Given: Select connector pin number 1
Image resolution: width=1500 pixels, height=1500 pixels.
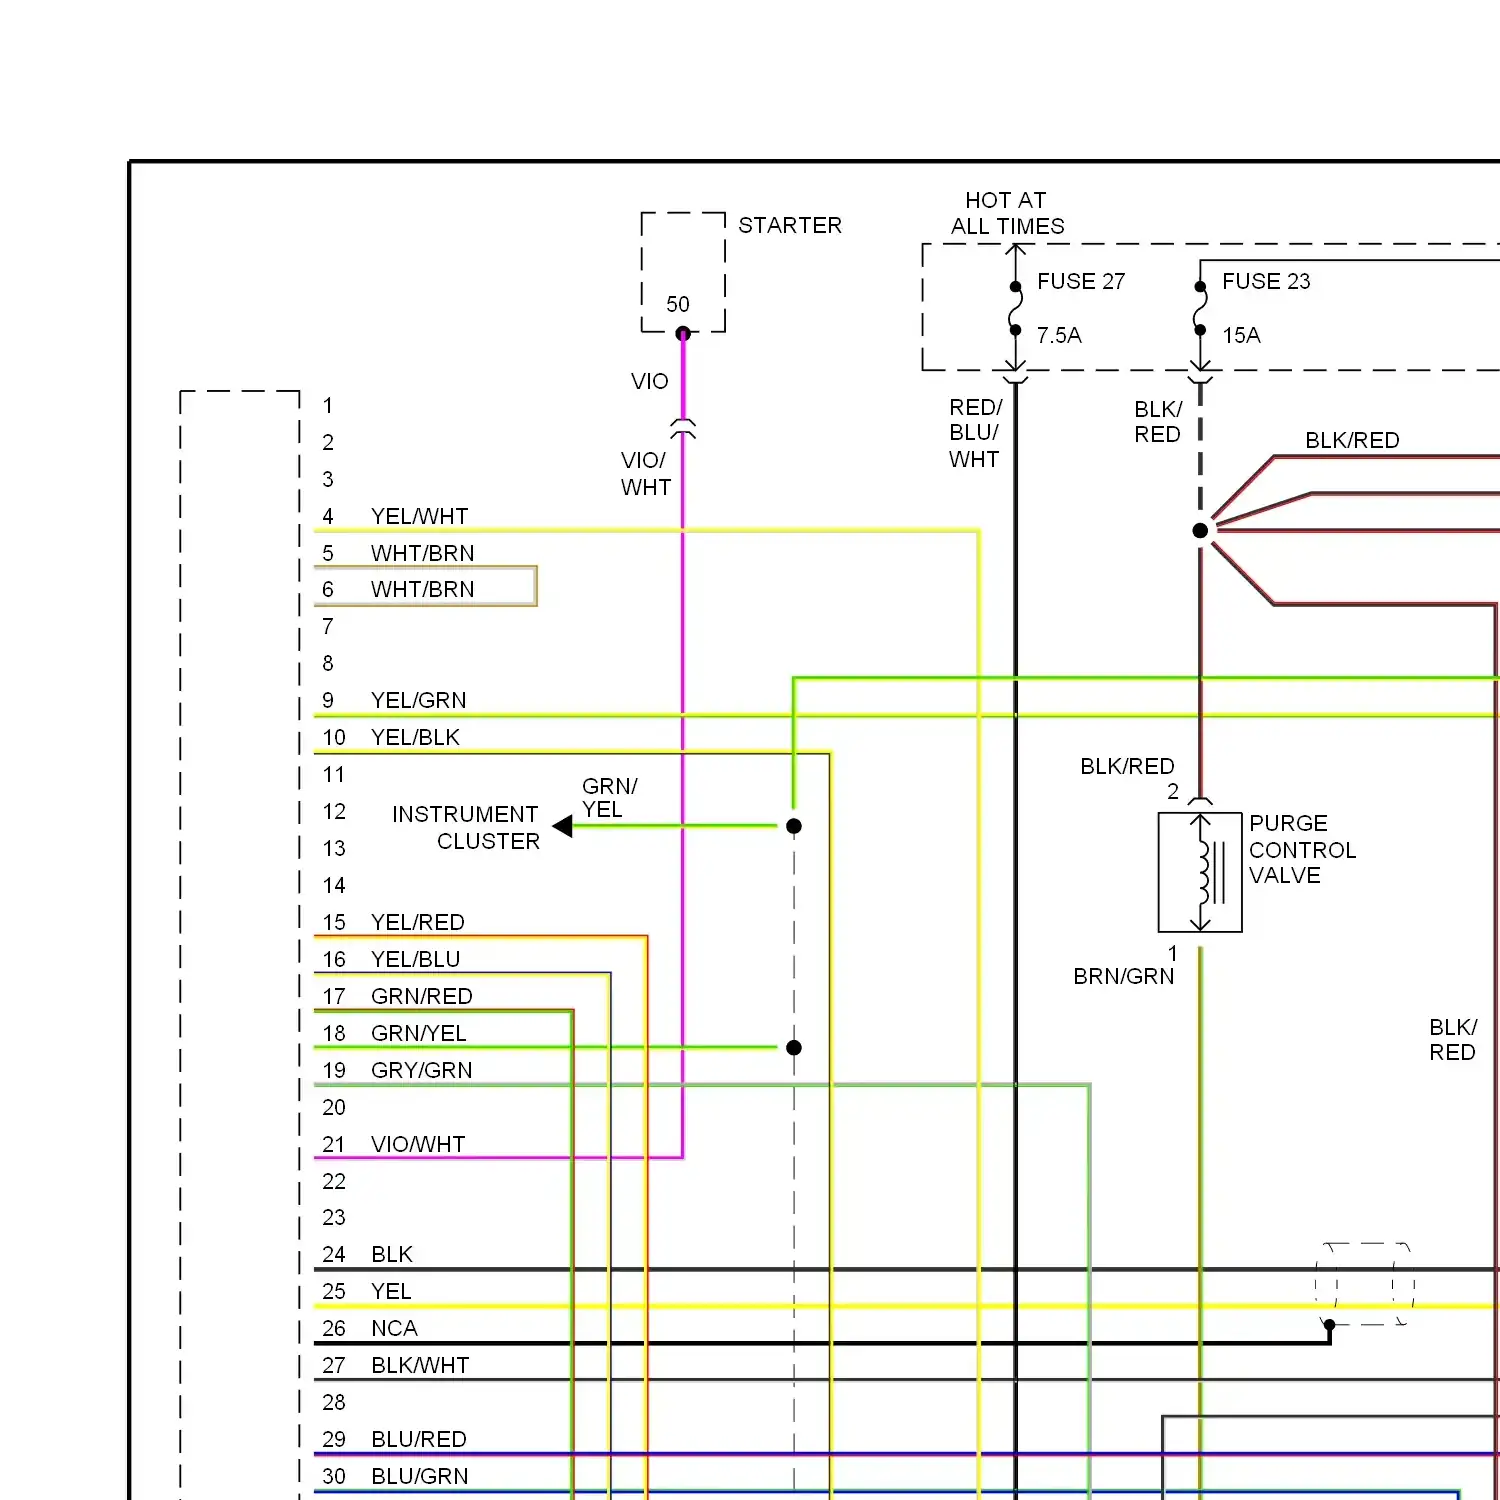Looking at the screenshot, I should click(327, 405).
